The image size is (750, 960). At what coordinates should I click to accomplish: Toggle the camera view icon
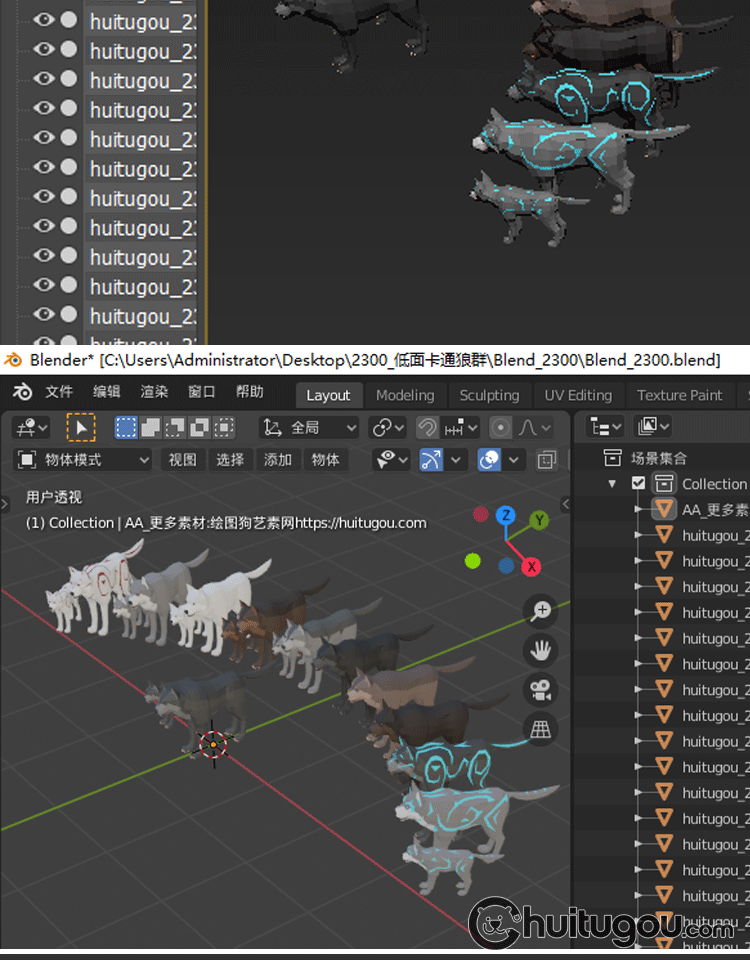pyautogui.click(x=541, y=689)
